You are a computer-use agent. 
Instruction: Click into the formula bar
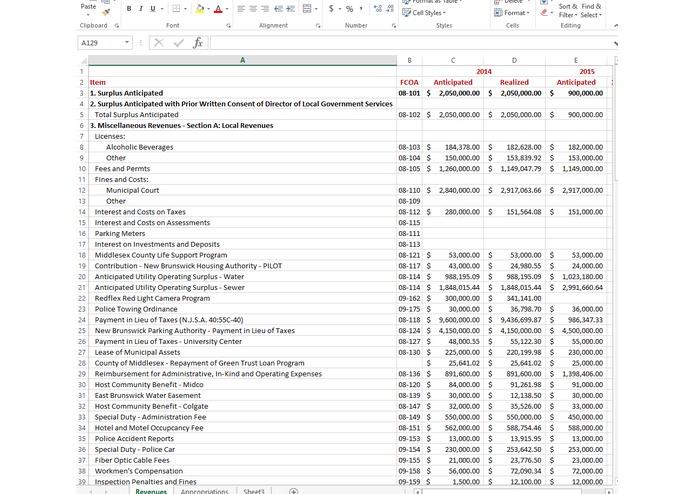click(x=411, y=43)
